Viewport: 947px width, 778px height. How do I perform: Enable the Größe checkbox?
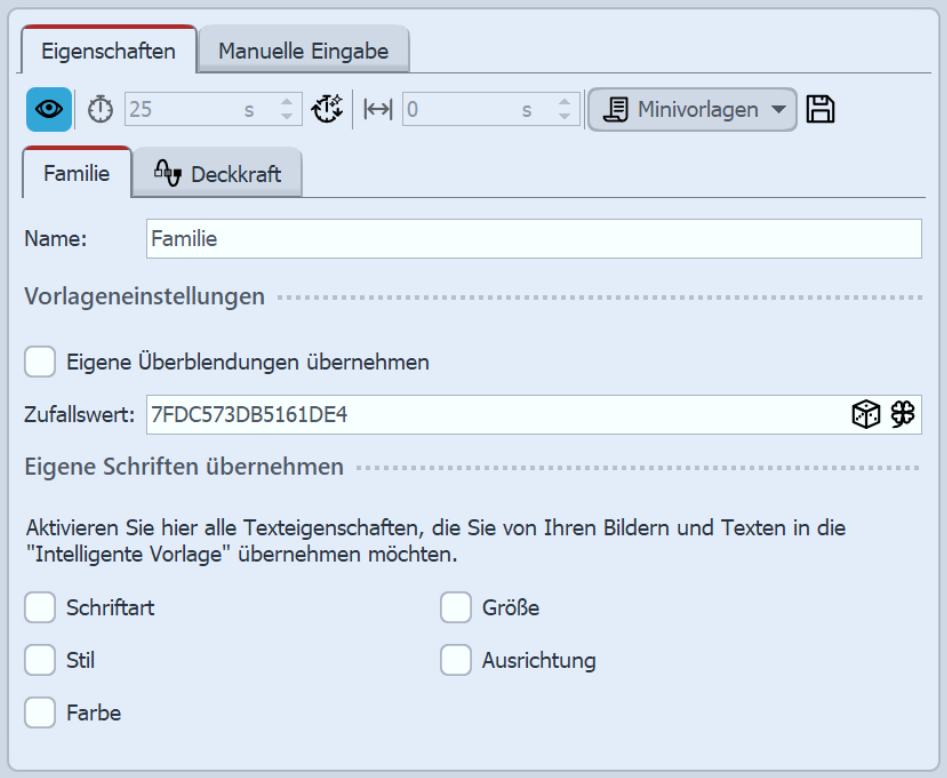456,607
